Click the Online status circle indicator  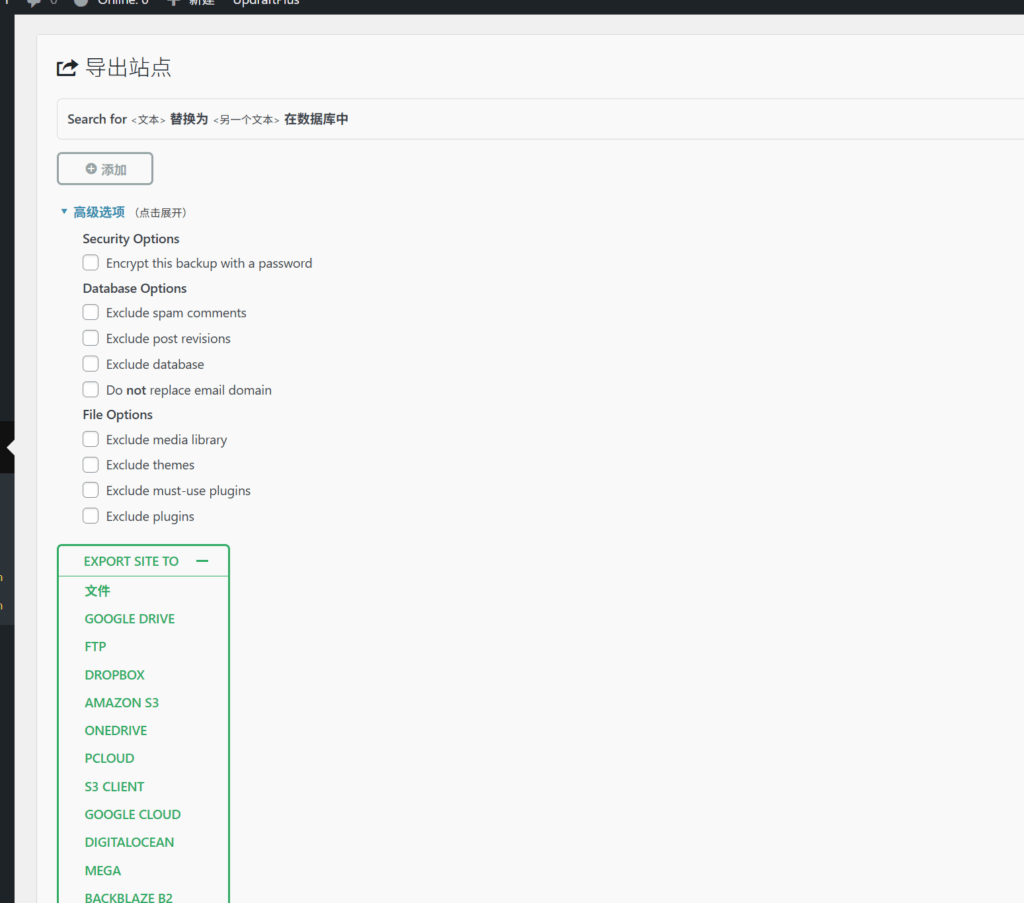81,3
